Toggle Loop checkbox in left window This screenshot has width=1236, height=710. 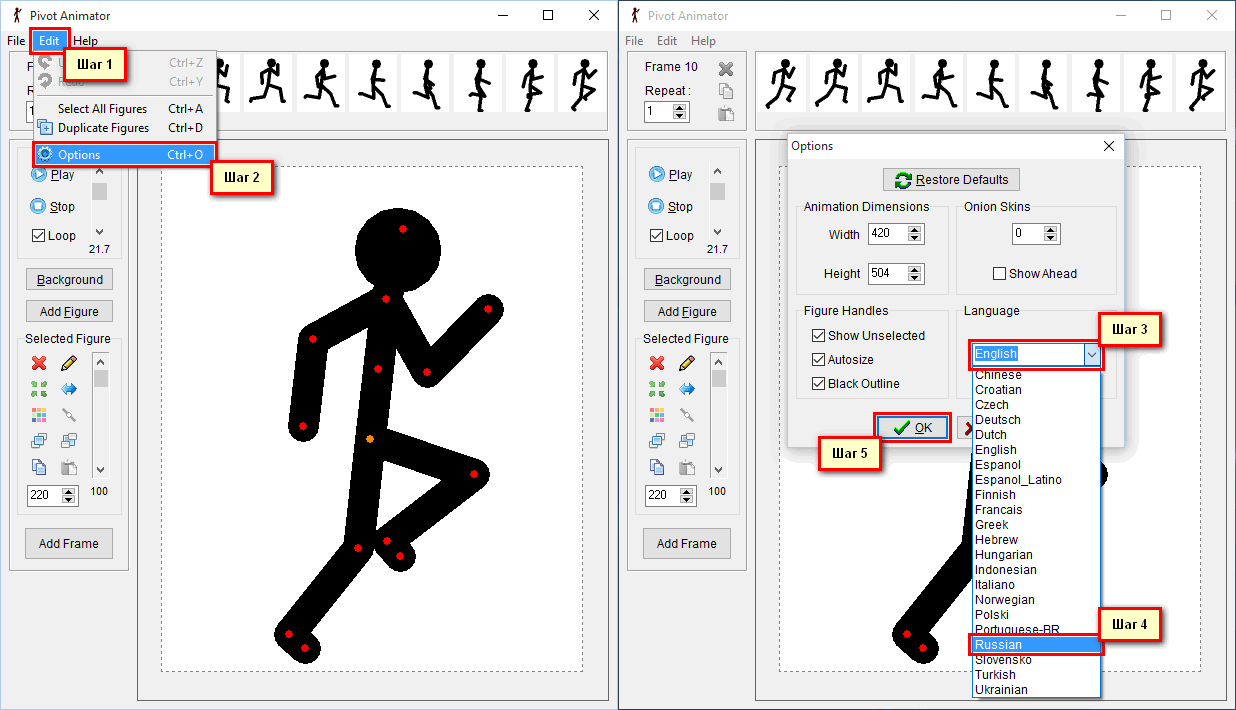(39, 236)
